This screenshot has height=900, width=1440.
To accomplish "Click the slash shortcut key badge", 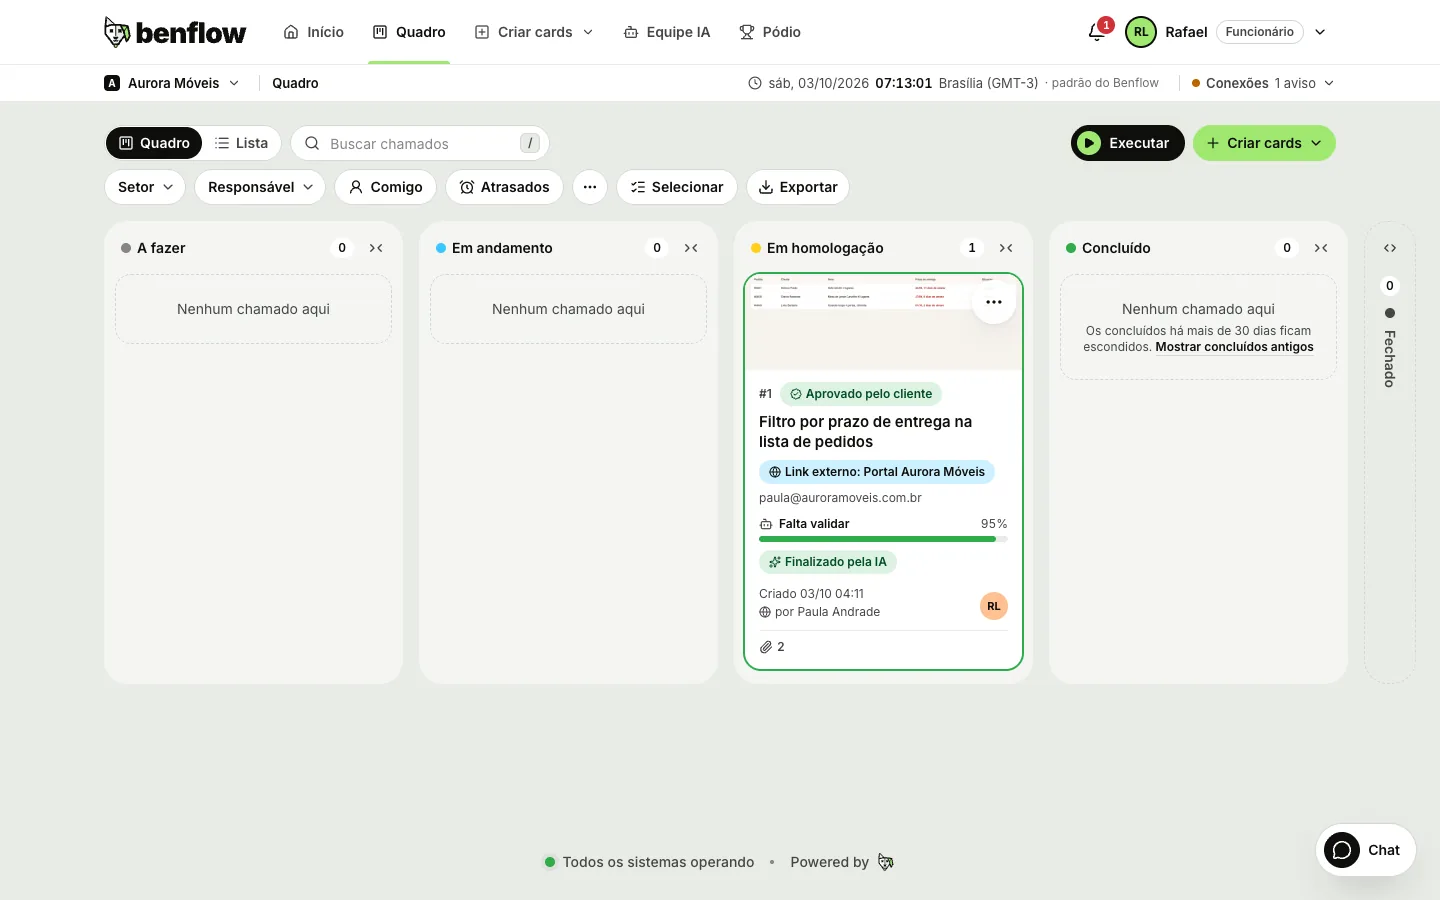I will [x=530, y=143].
